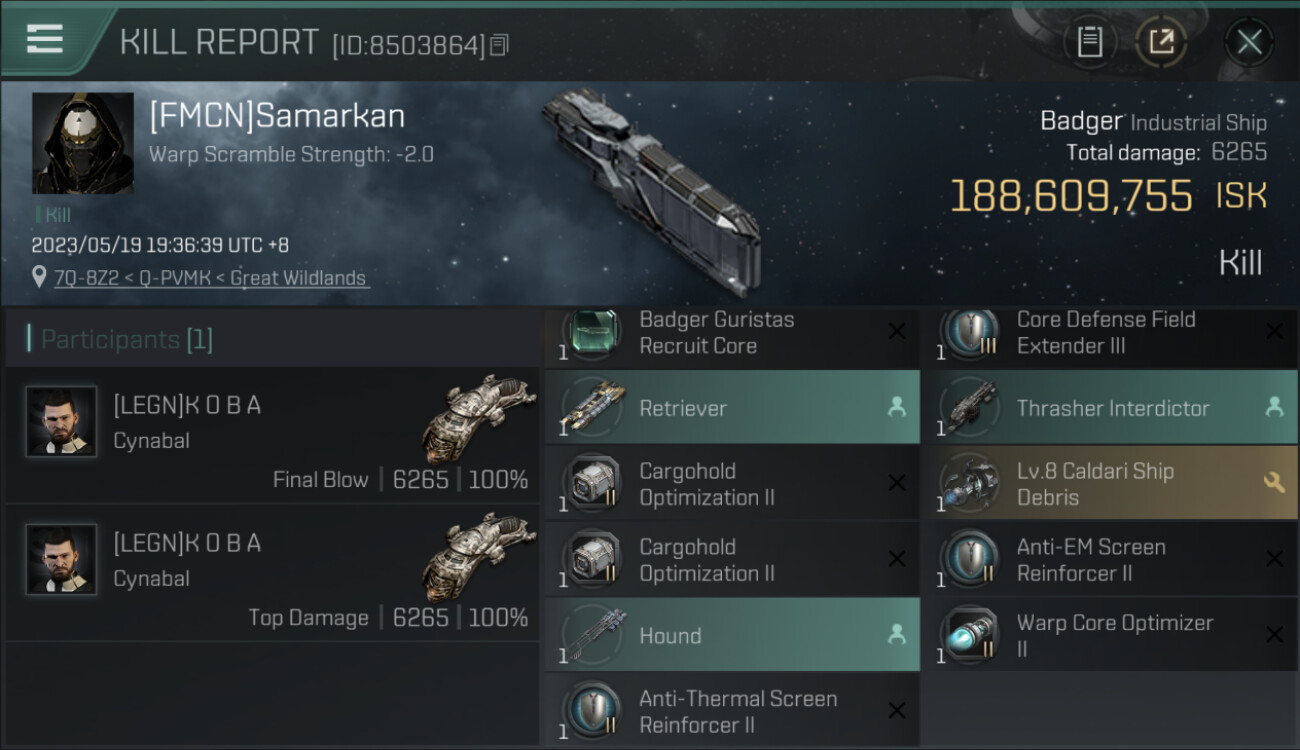
Task: Select the Final Blow Cynabal participant
Action: (x=272, y=435)
